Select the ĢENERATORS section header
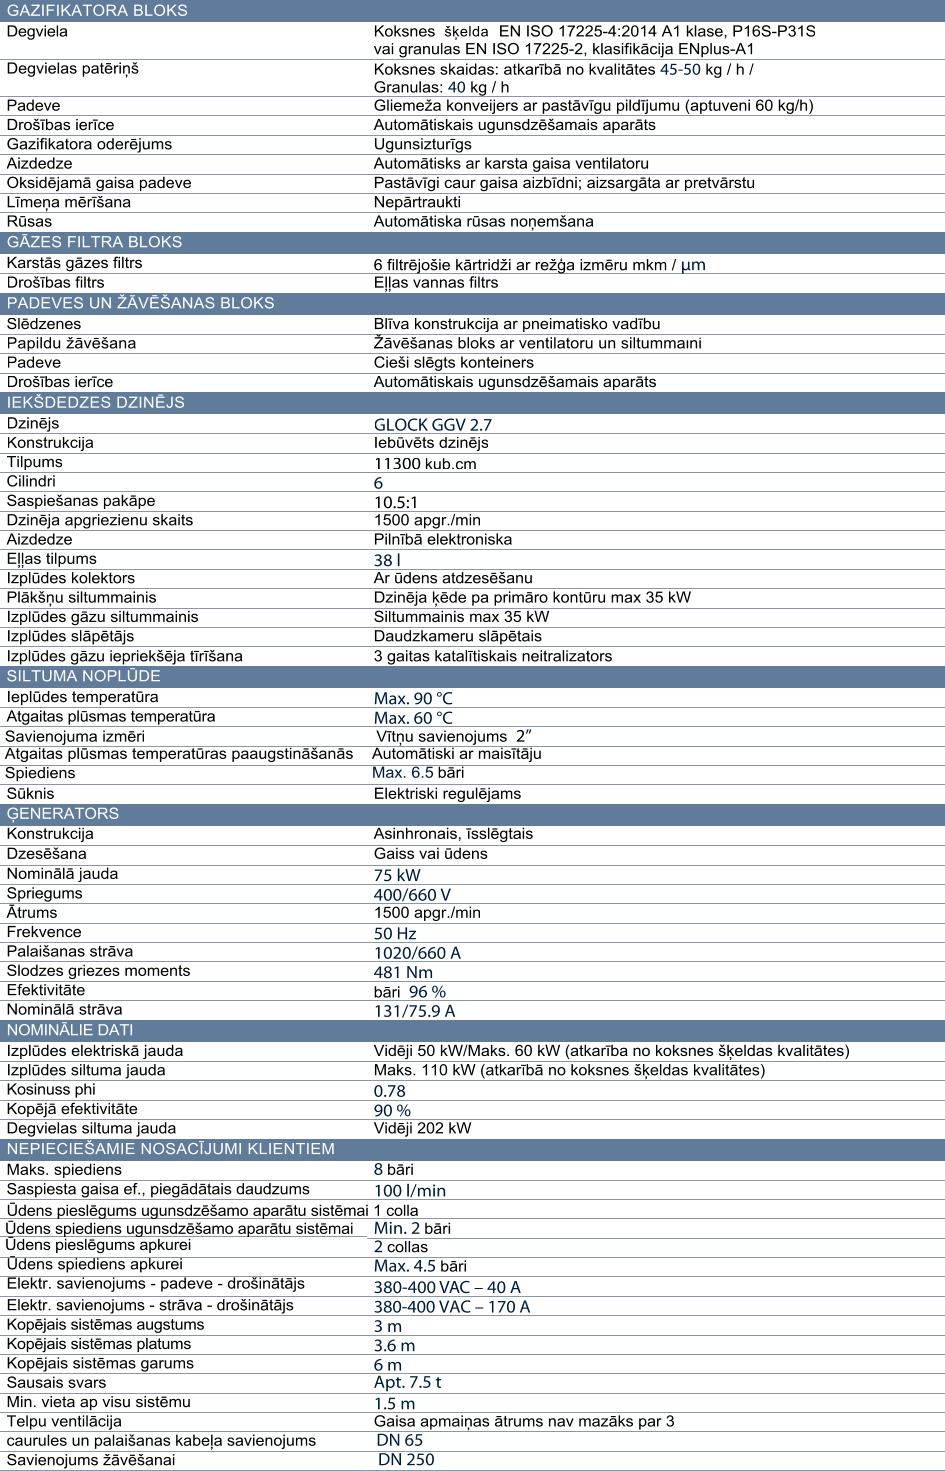Image resolution: width=945 pixels, height=1471 pixels. point(472,814)
